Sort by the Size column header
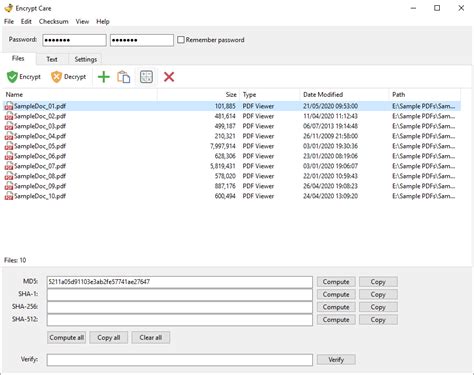Viewport: 474px width, 375px height. (x=198, y=95)
